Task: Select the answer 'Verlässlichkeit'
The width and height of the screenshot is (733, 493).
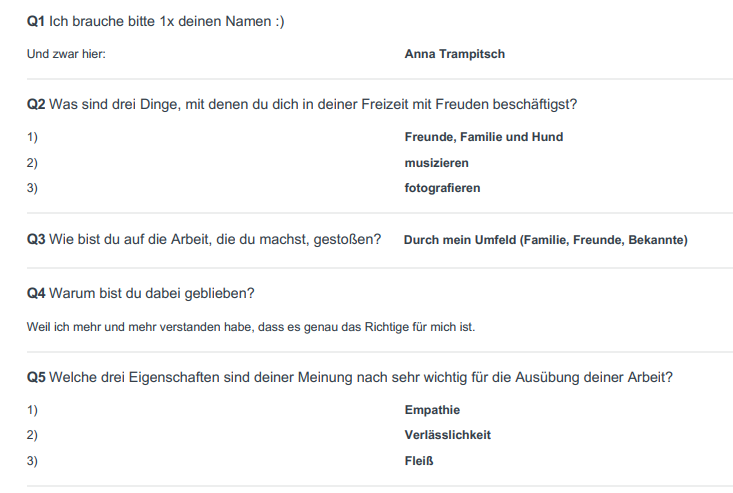Action: point(448,435)
